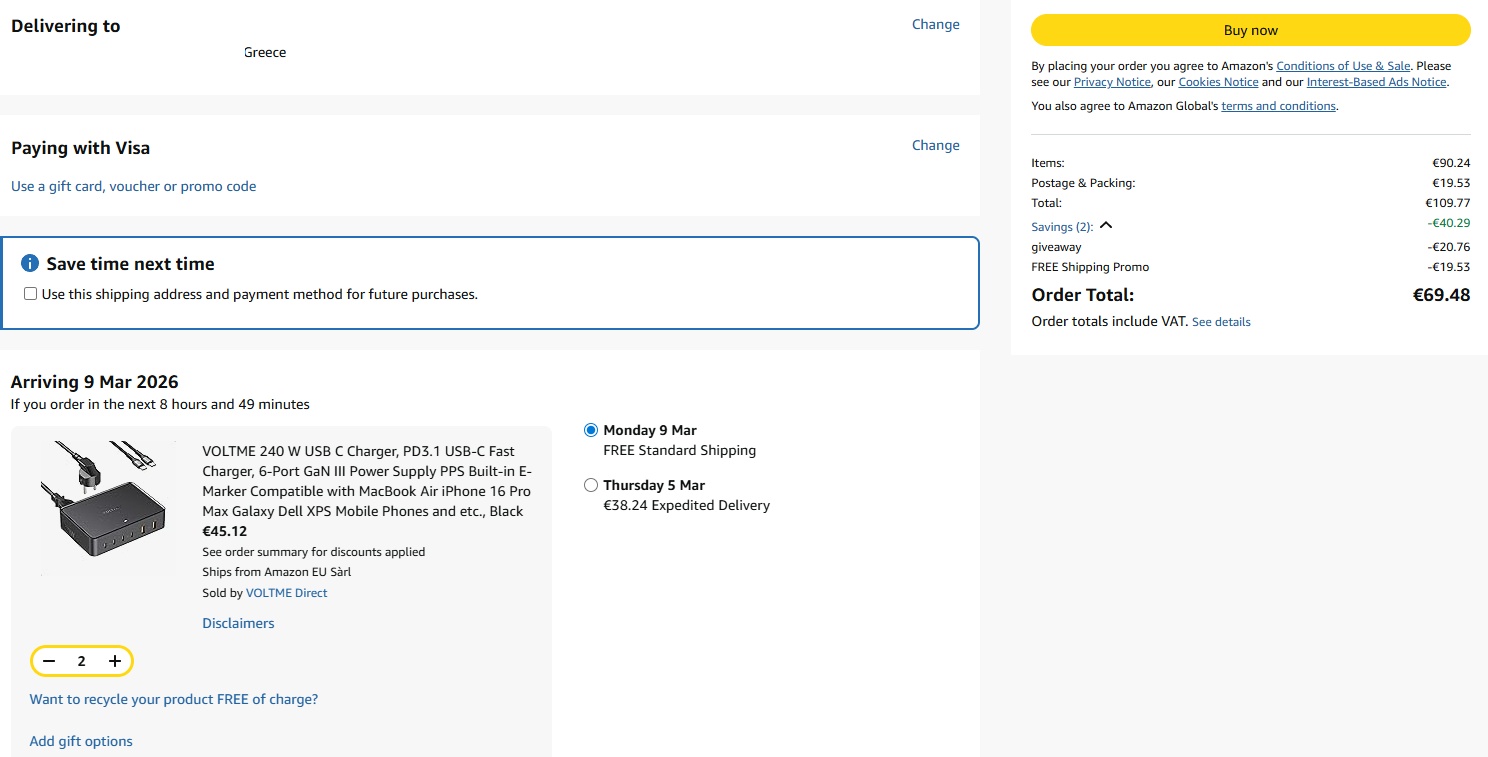
Task: Click the product price €45.12
Action: click(x=225, y=531)
